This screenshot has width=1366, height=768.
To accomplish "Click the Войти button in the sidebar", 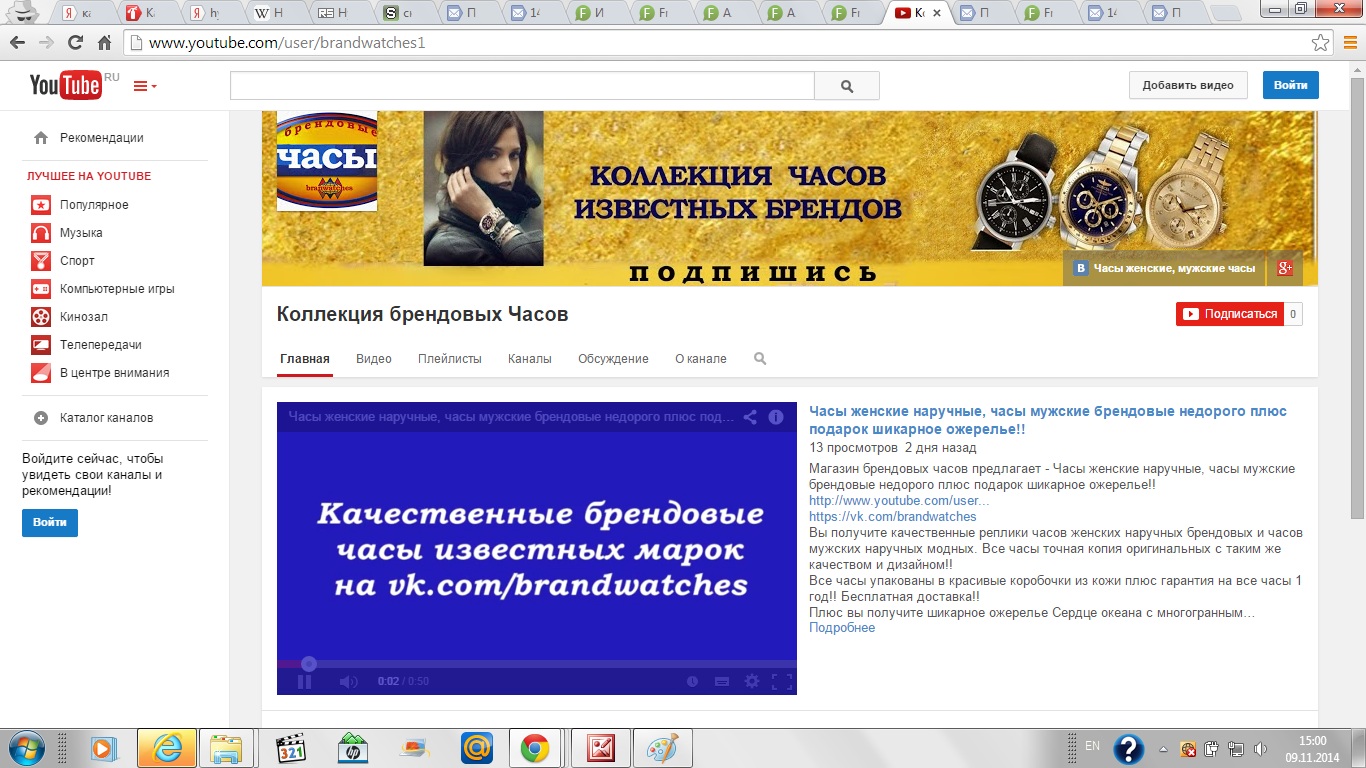I will point(50,522).
